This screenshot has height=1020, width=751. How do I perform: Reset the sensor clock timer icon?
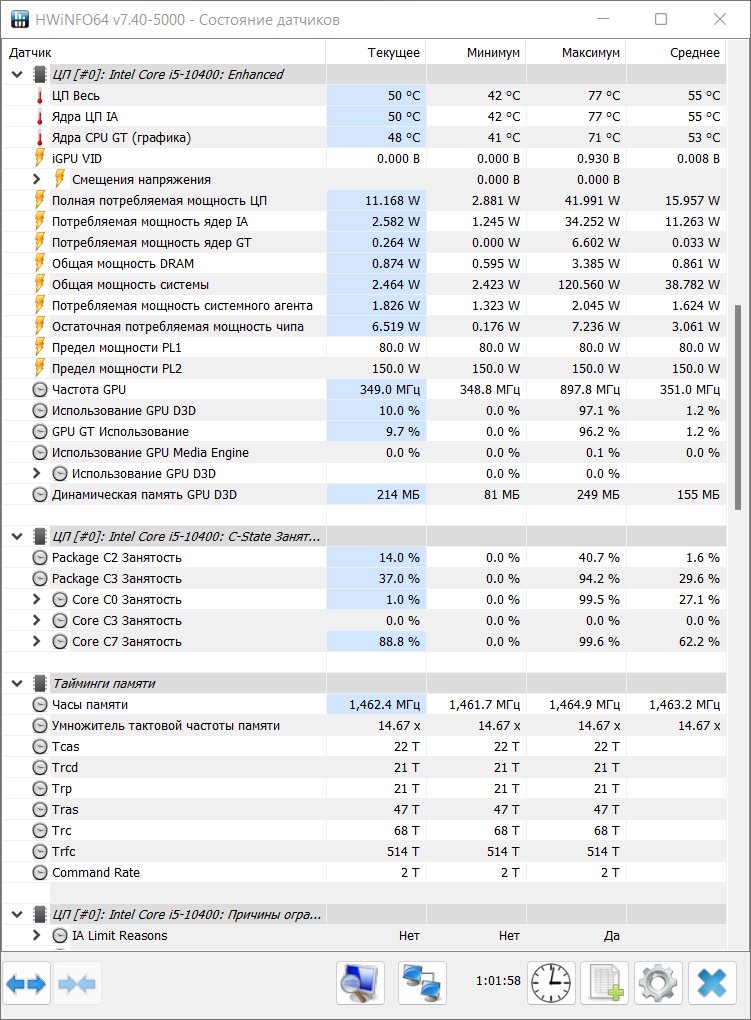point(551,983)
